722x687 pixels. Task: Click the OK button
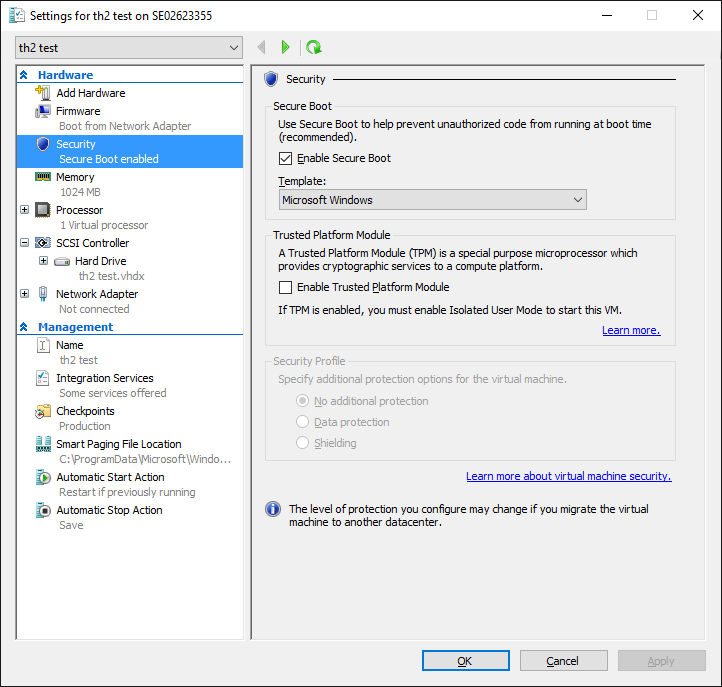point(466,661)
